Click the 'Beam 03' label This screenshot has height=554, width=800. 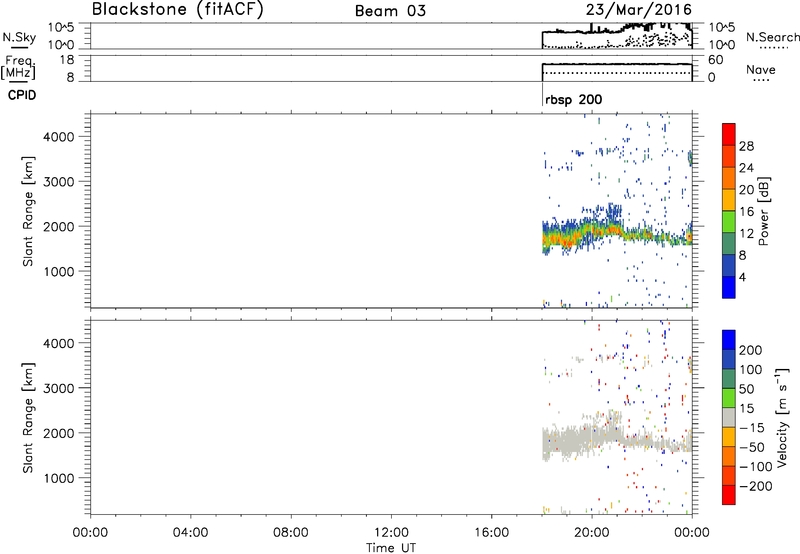click(390, 11)
